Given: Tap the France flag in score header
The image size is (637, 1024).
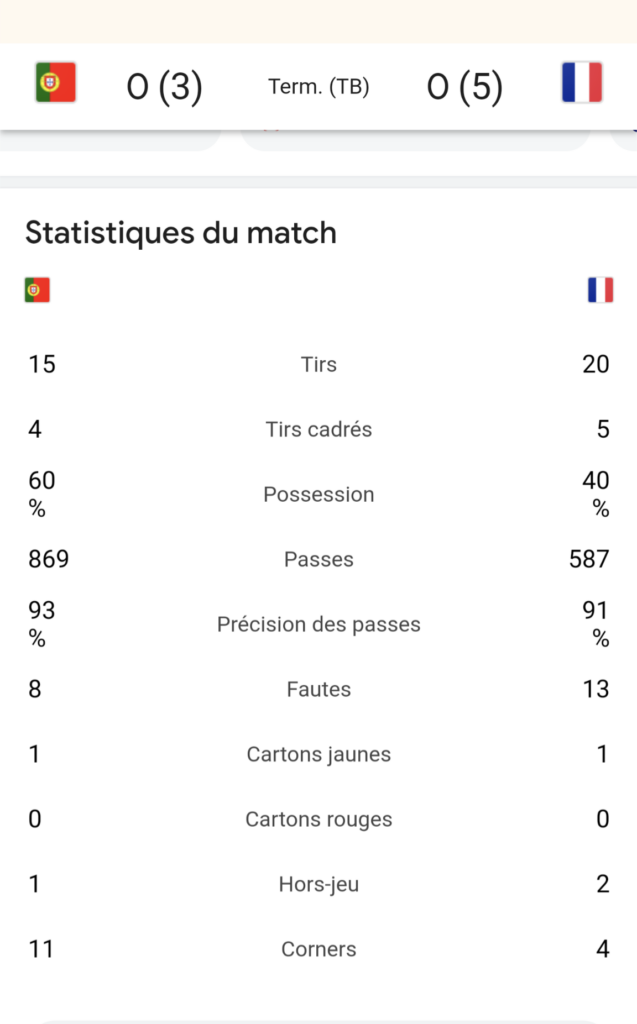Looking at the screenshot, I should tap(581, 82).
